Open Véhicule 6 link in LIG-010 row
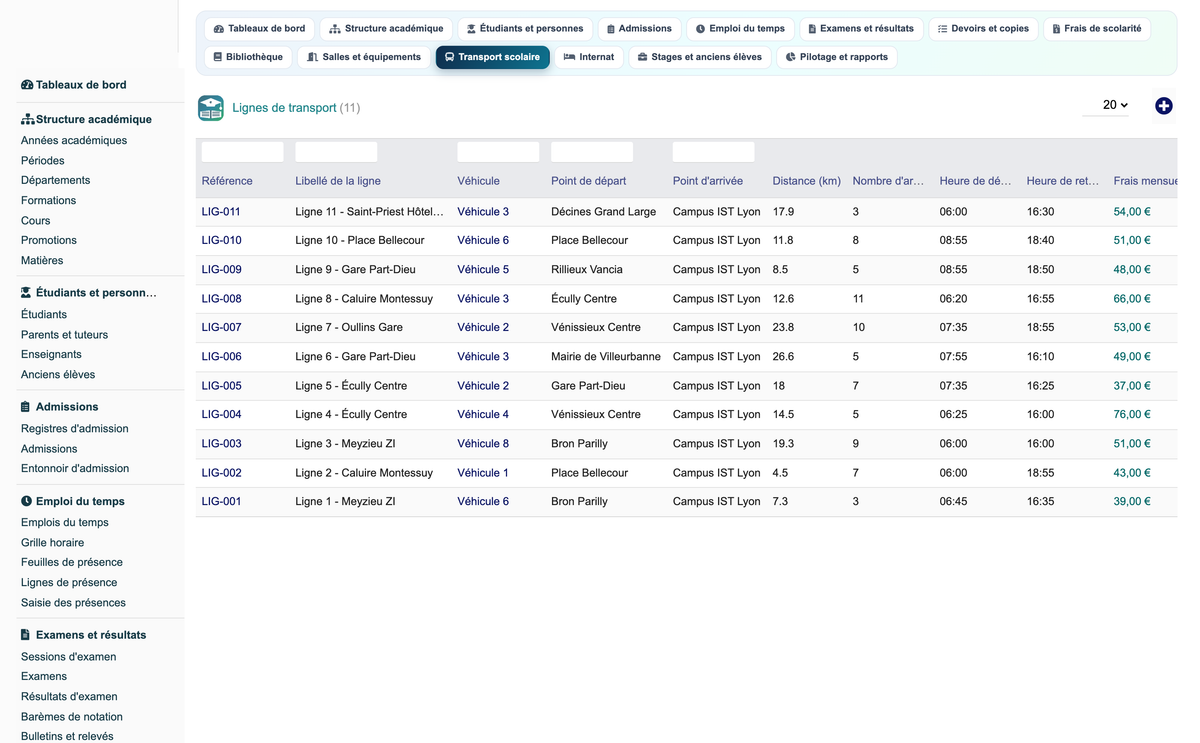 tap(483, 241)
